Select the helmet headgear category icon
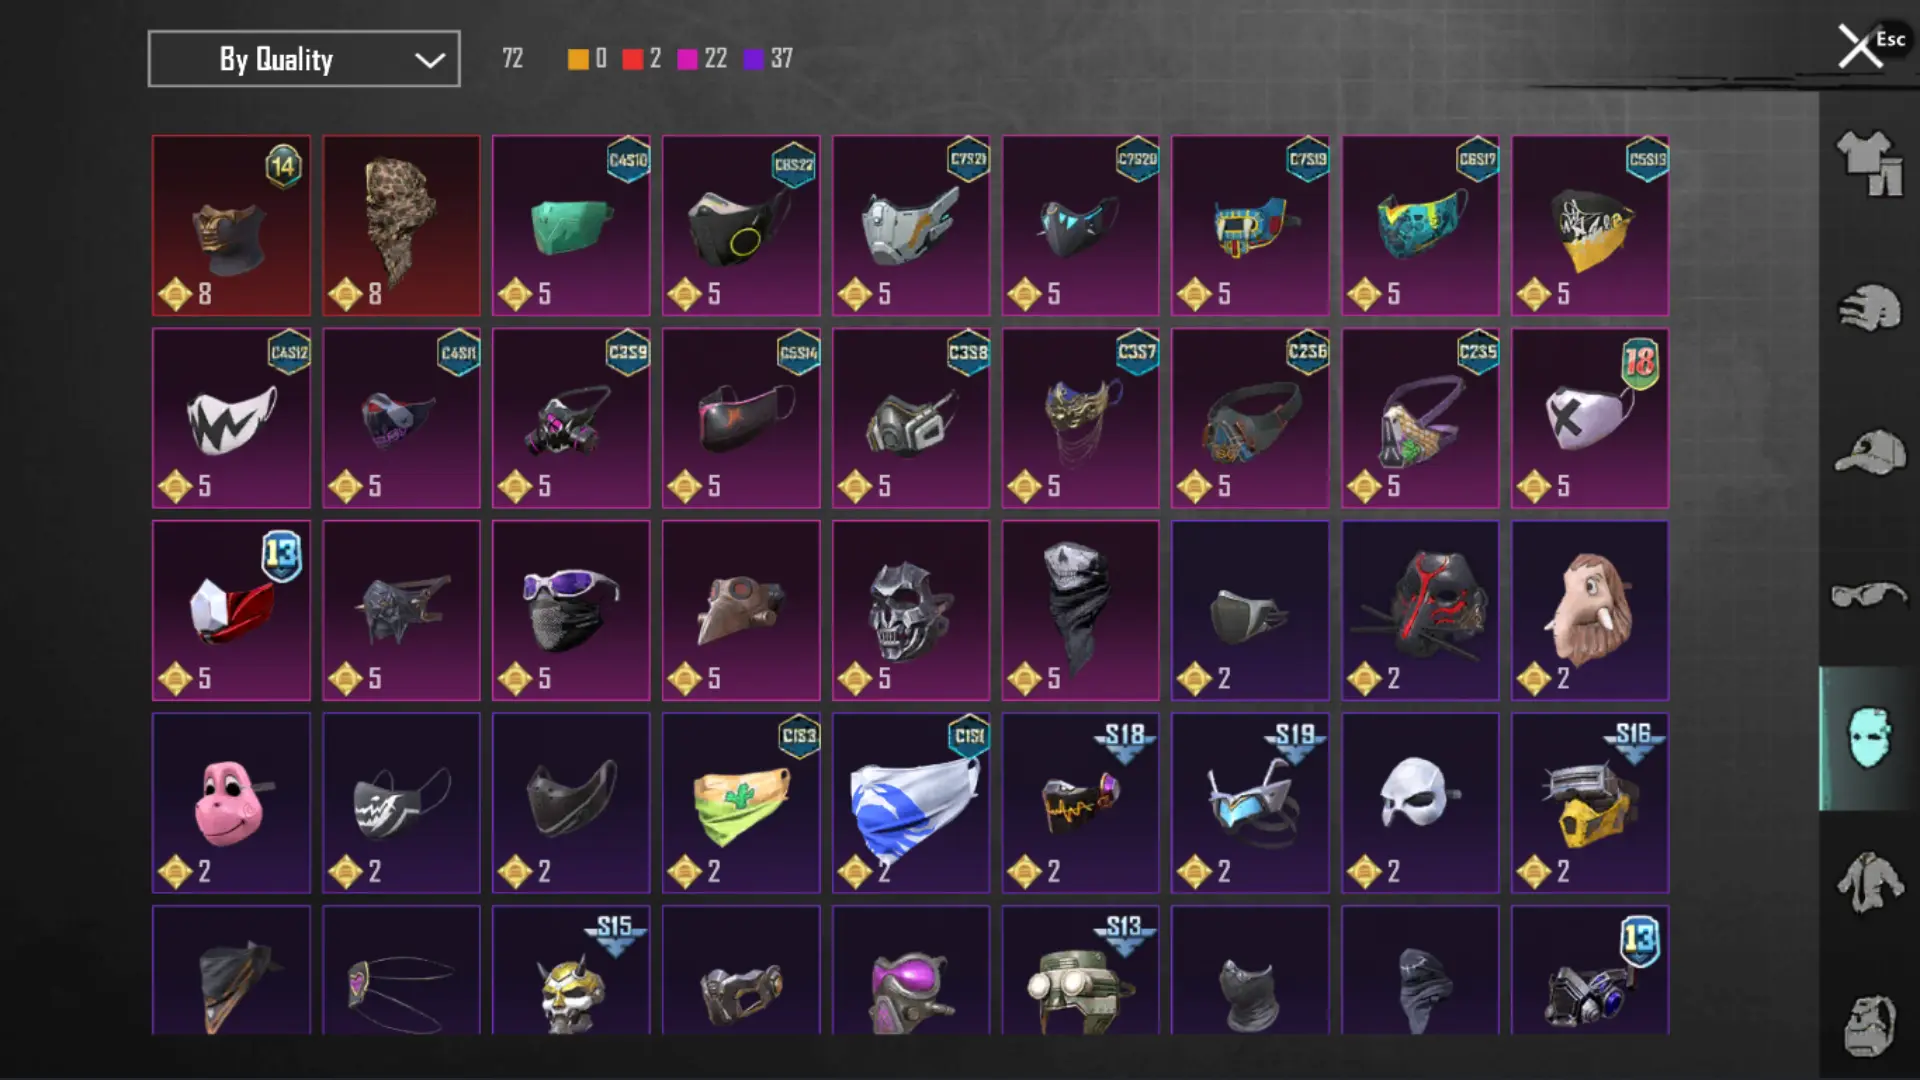Image resolution: width=1920 pixels, height=1080 pixels. point(1869,308)
